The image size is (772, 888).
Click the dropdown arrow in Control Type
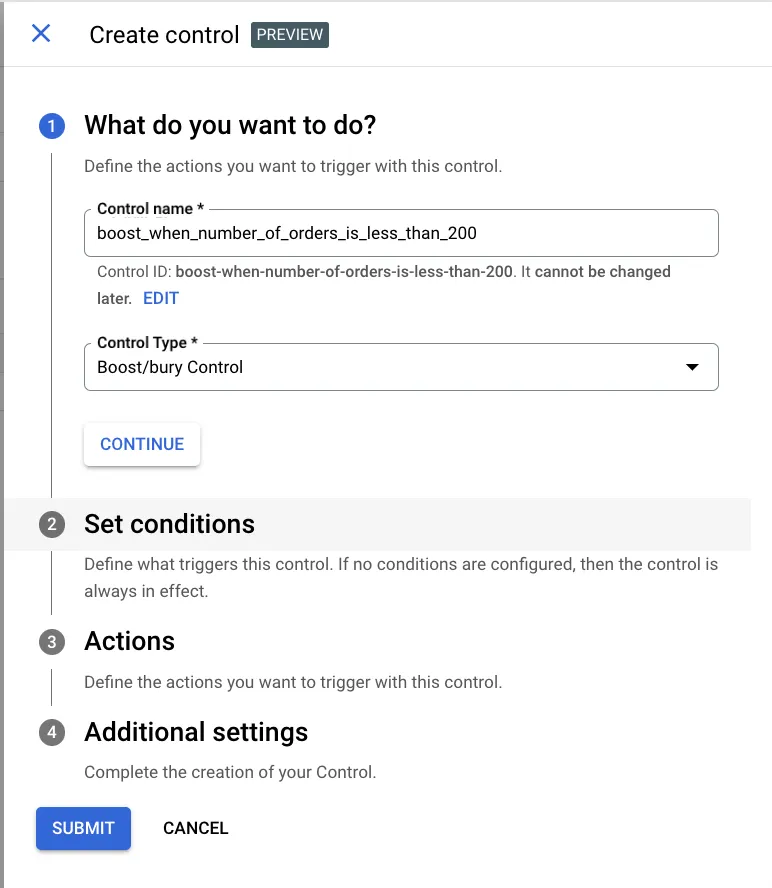(691, 367)
